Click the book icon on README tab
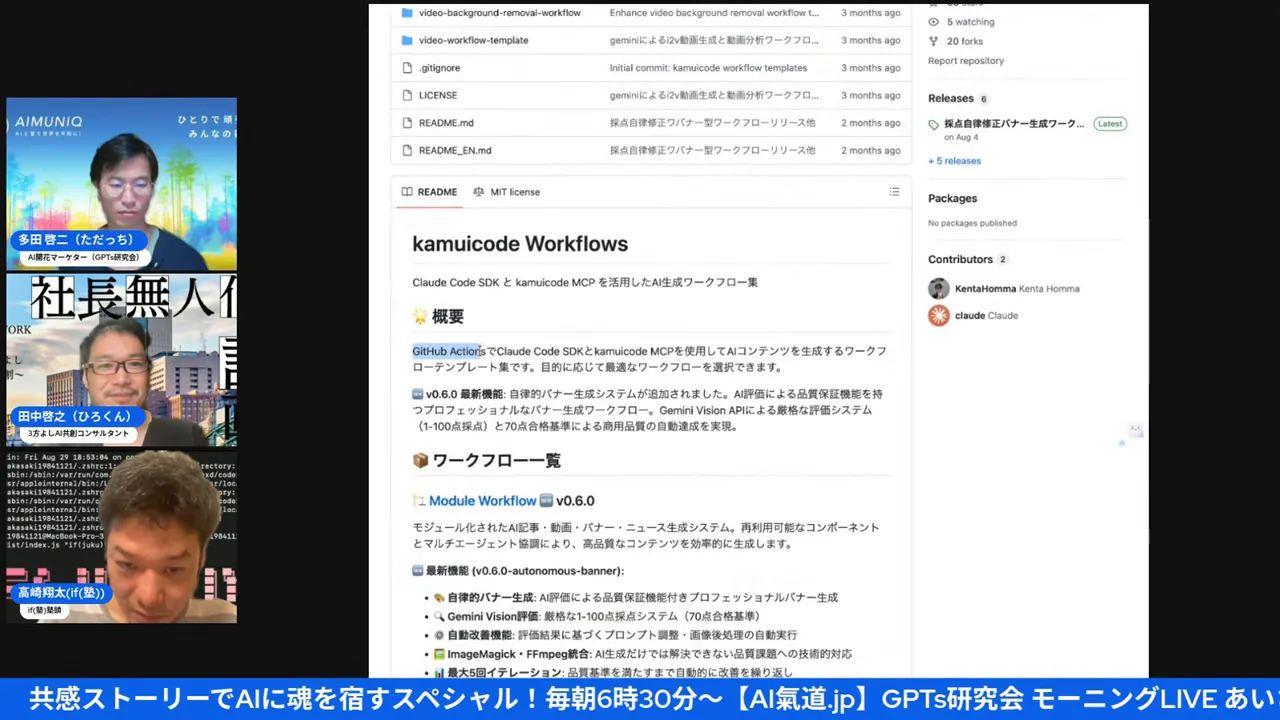 click(x=407, y=192)
